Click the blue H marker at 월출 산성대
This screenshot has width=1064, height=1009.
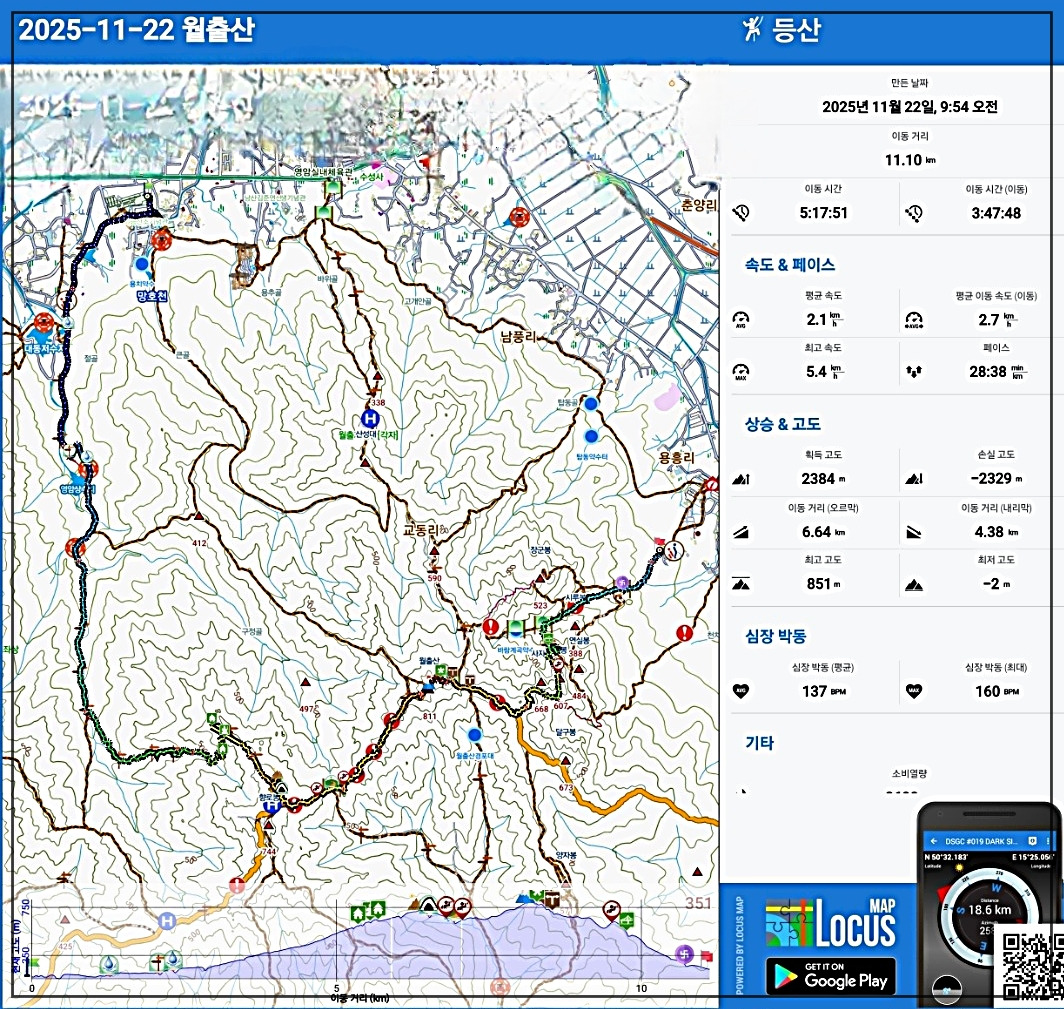370,418
